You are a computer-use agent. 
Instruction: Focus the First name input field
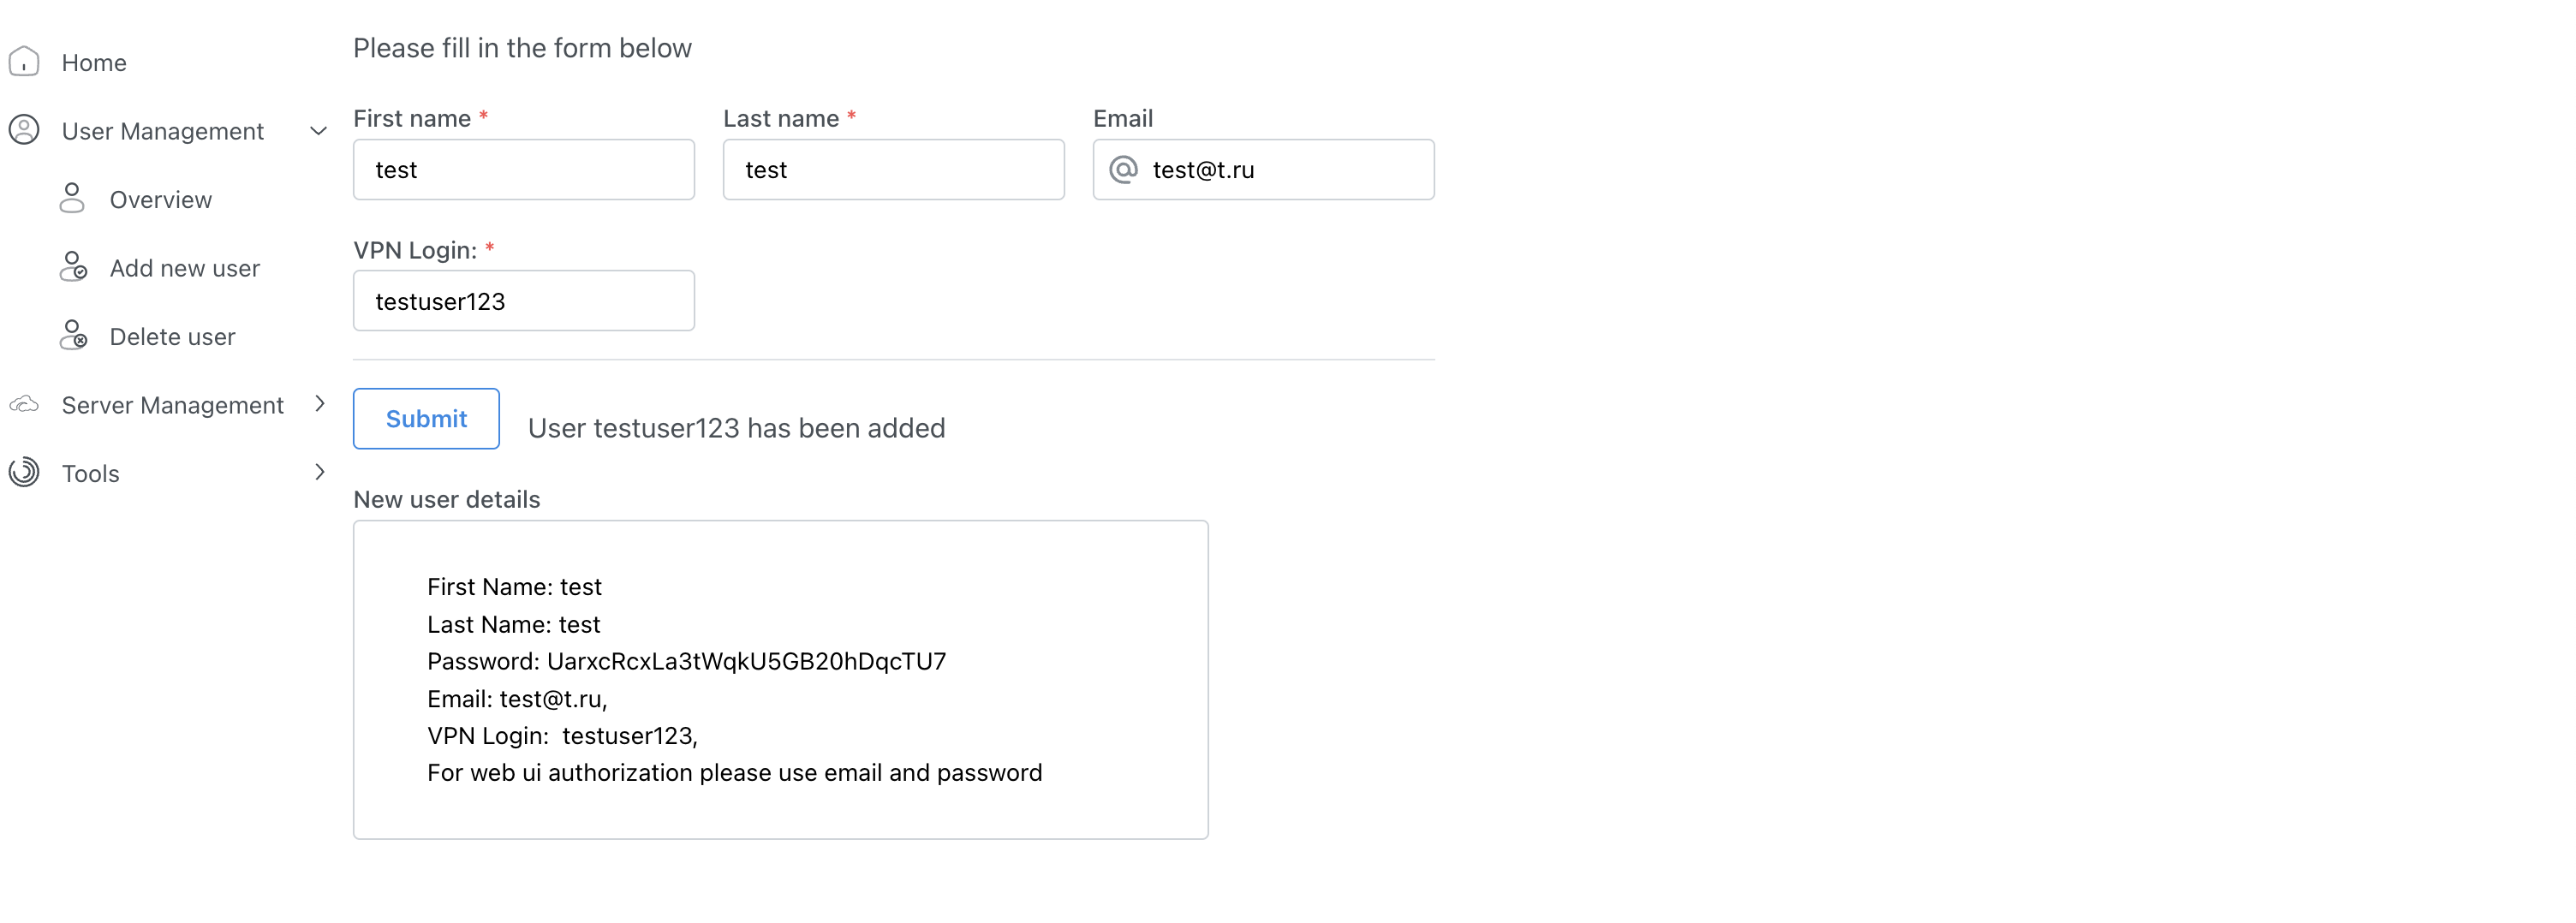[x=523, y=170]
